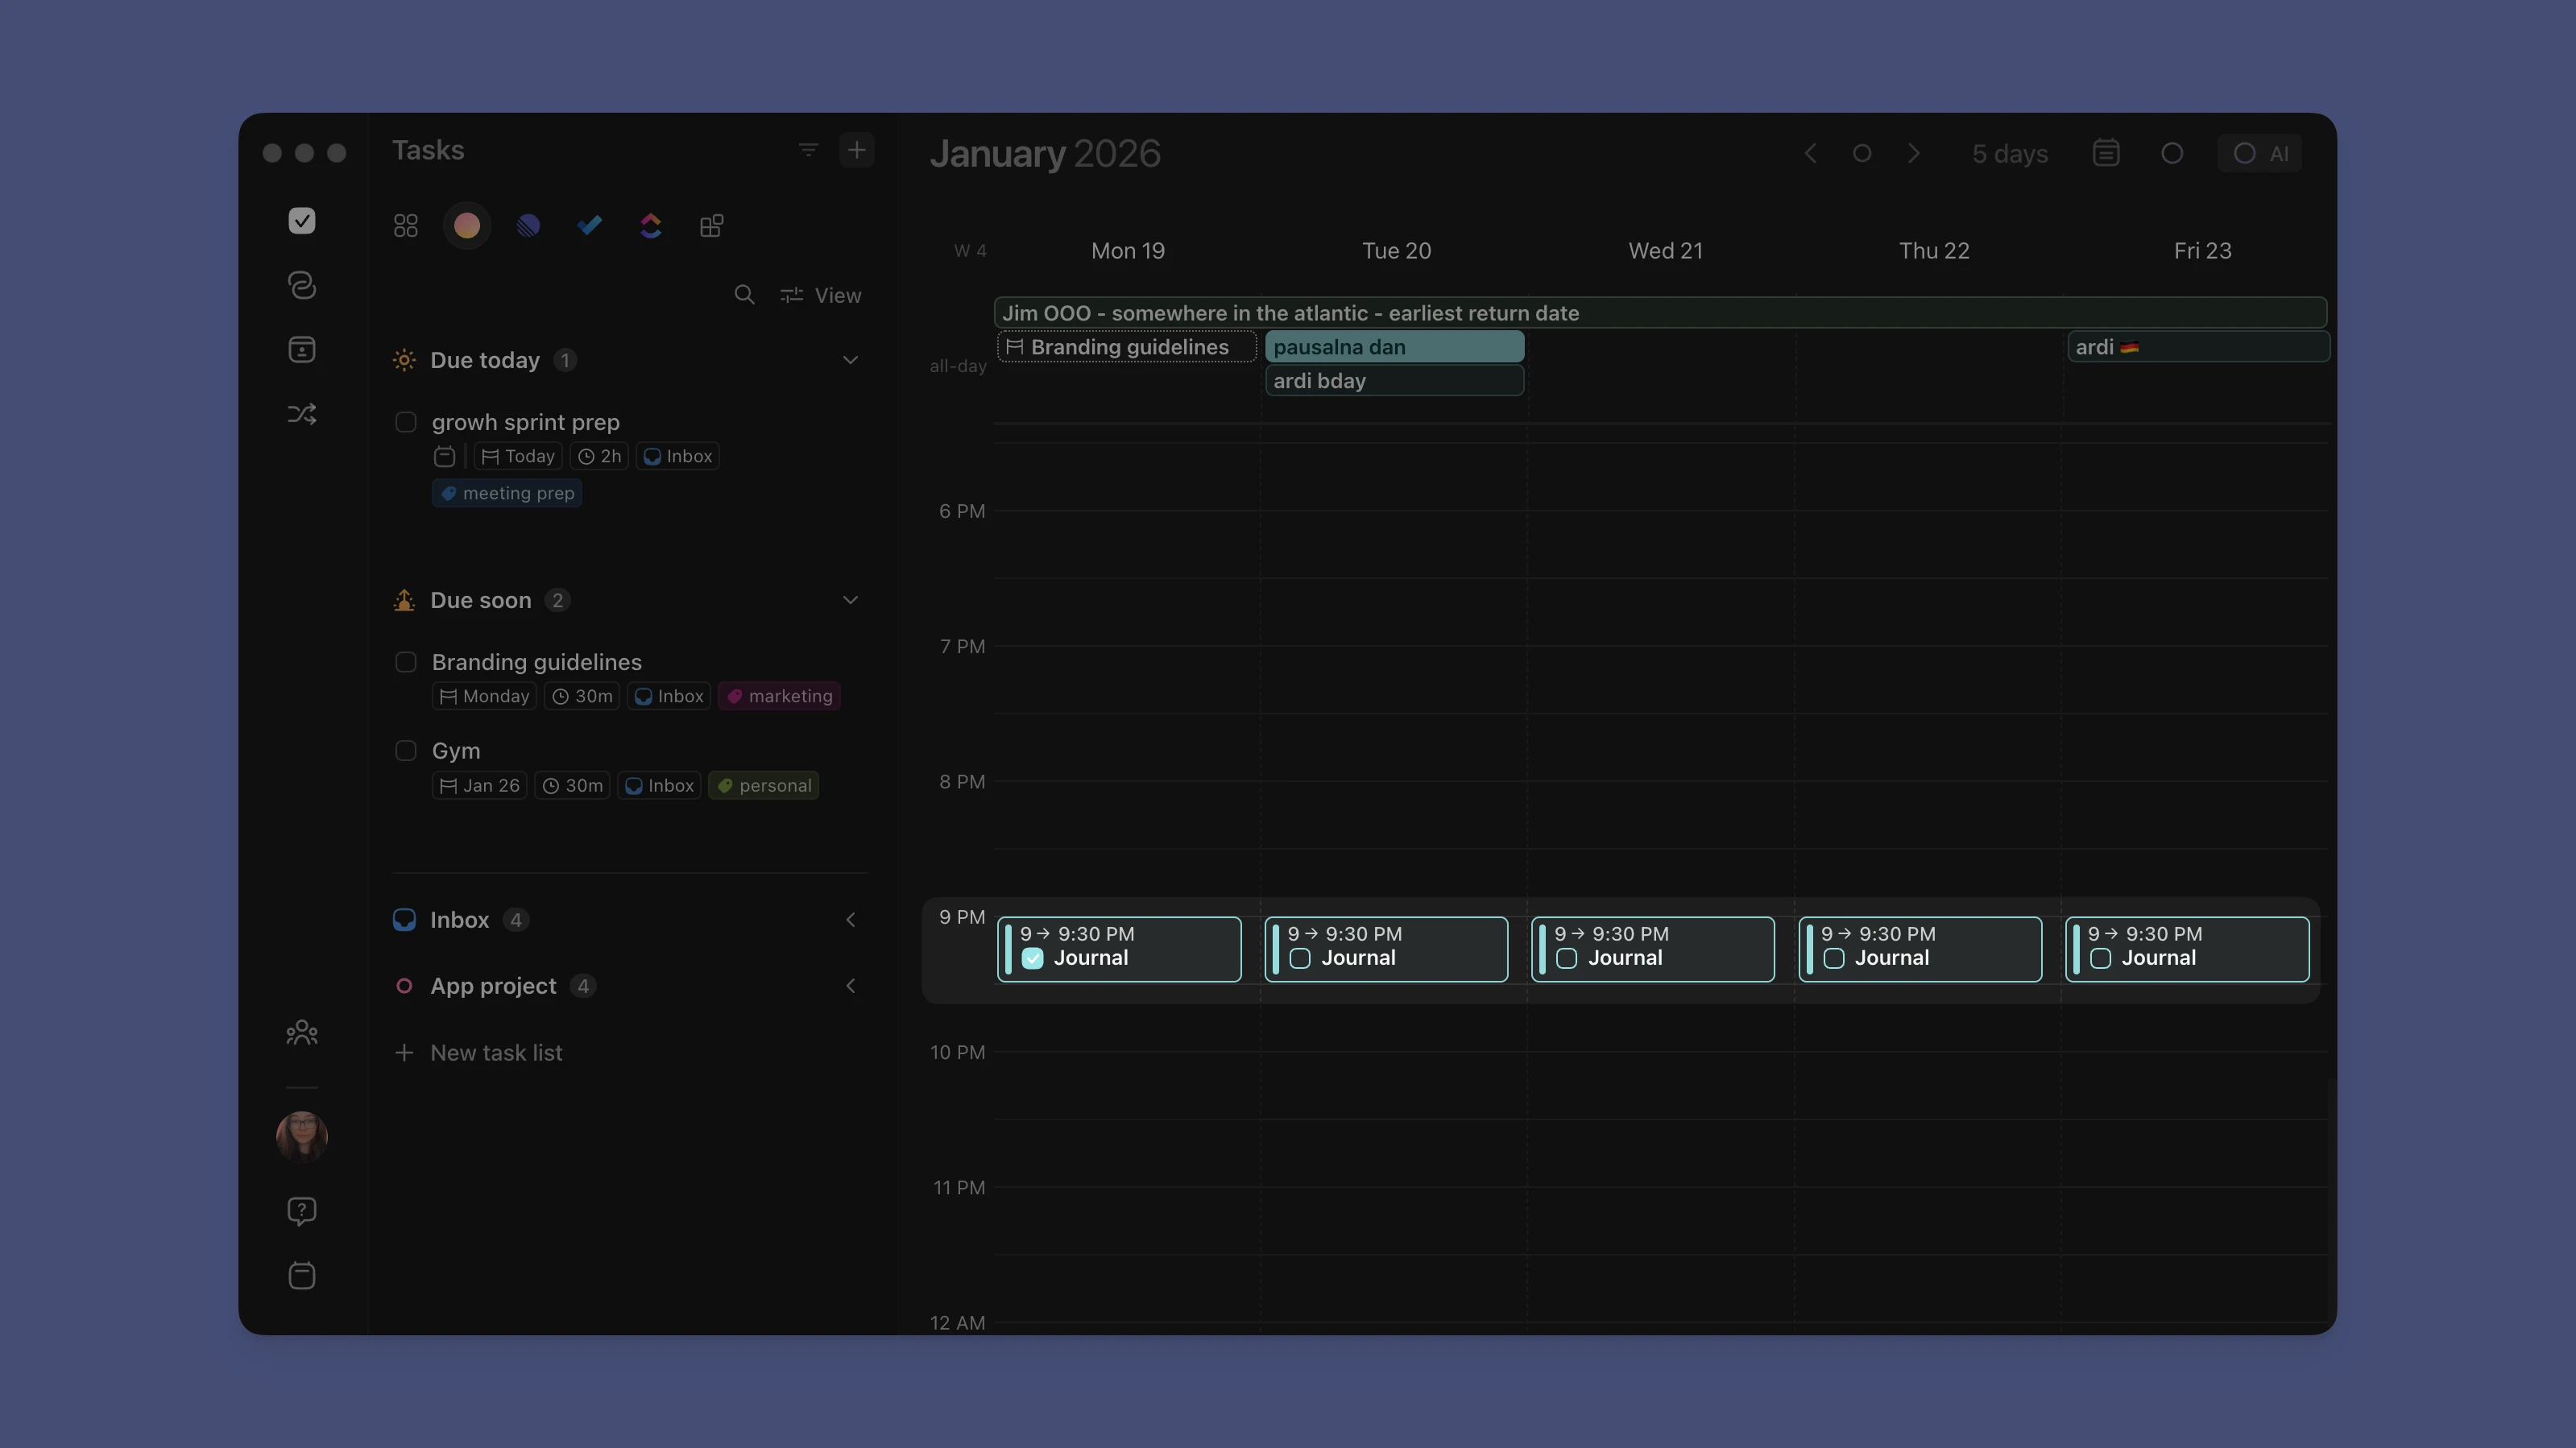Complete Tuesday's Journal event checkbox
Image resolution: width=2576 pixels, height=1448 pixels.
point(1299,957)
